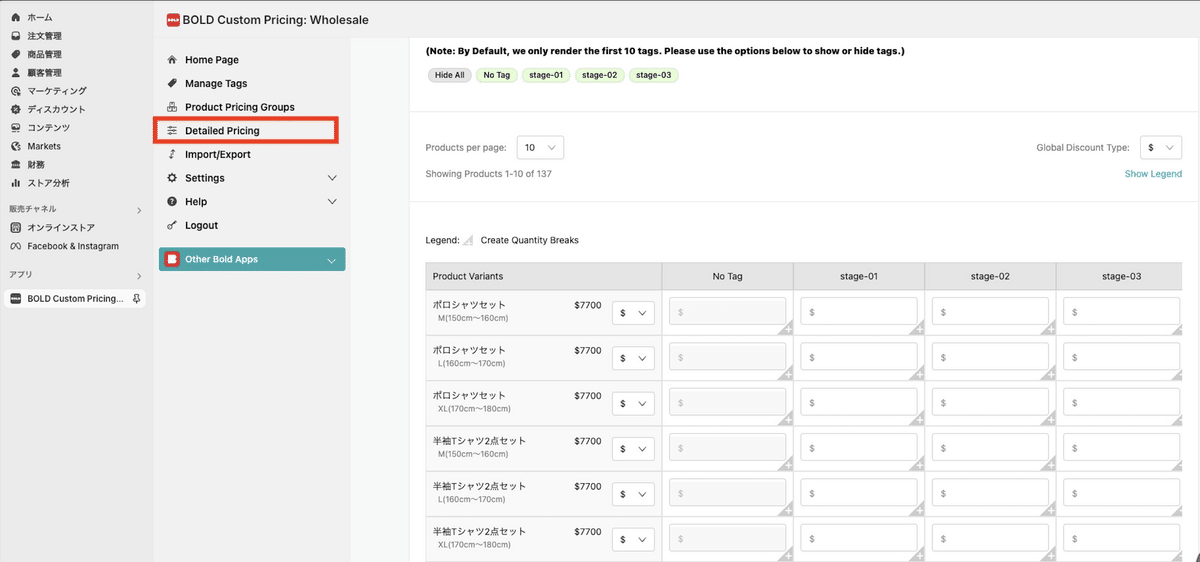Screen dimensions: 1200x562
Task: Open Facebook & Instagram channel link
Action: 73,246
